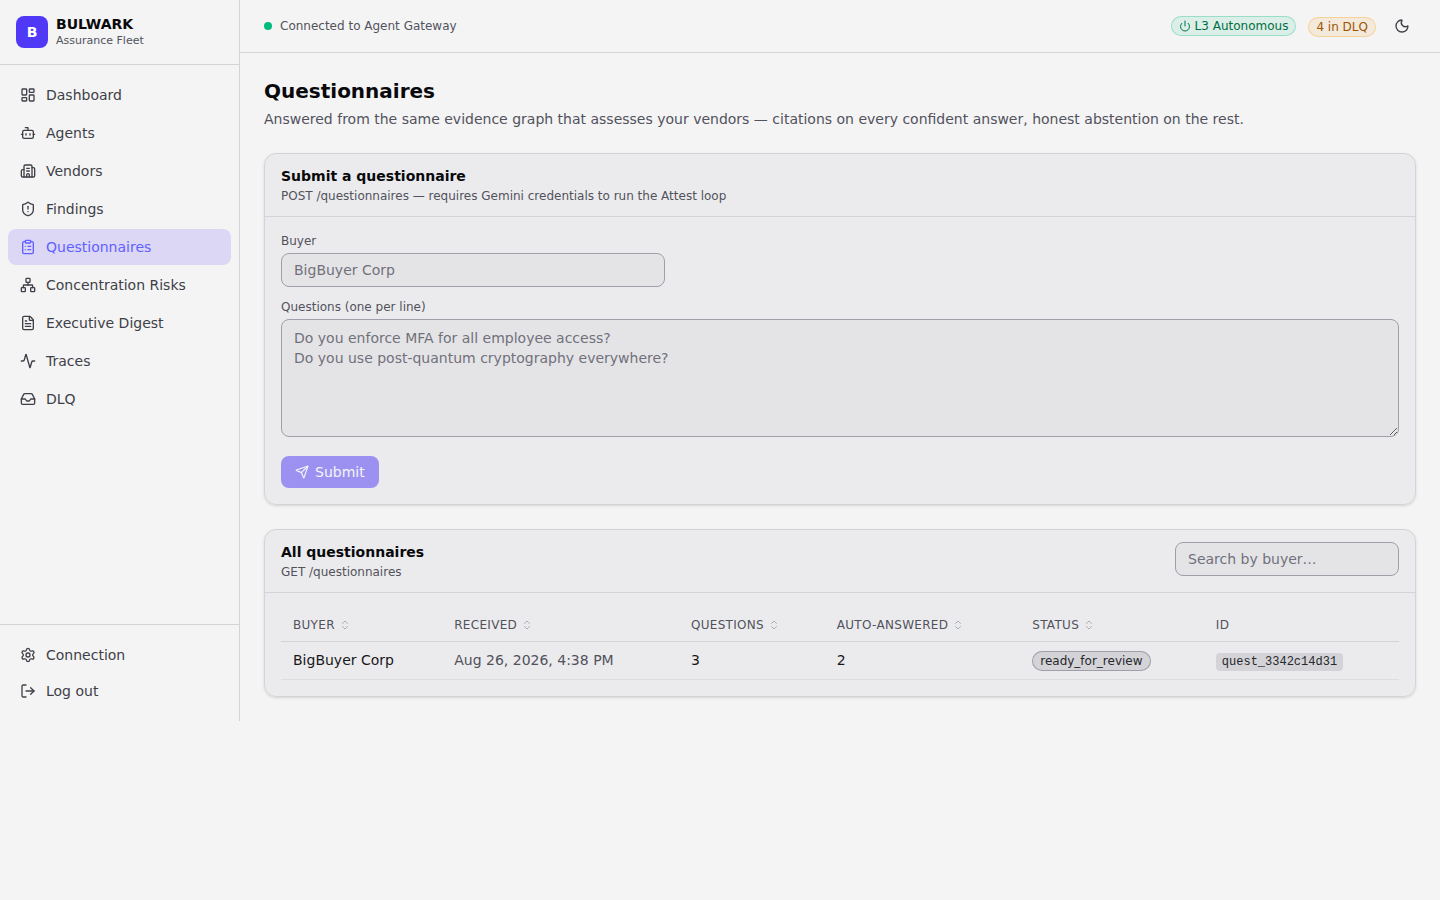1440x900 pixels.
Task: Sort by Received column header
Action: coord(492,625)
